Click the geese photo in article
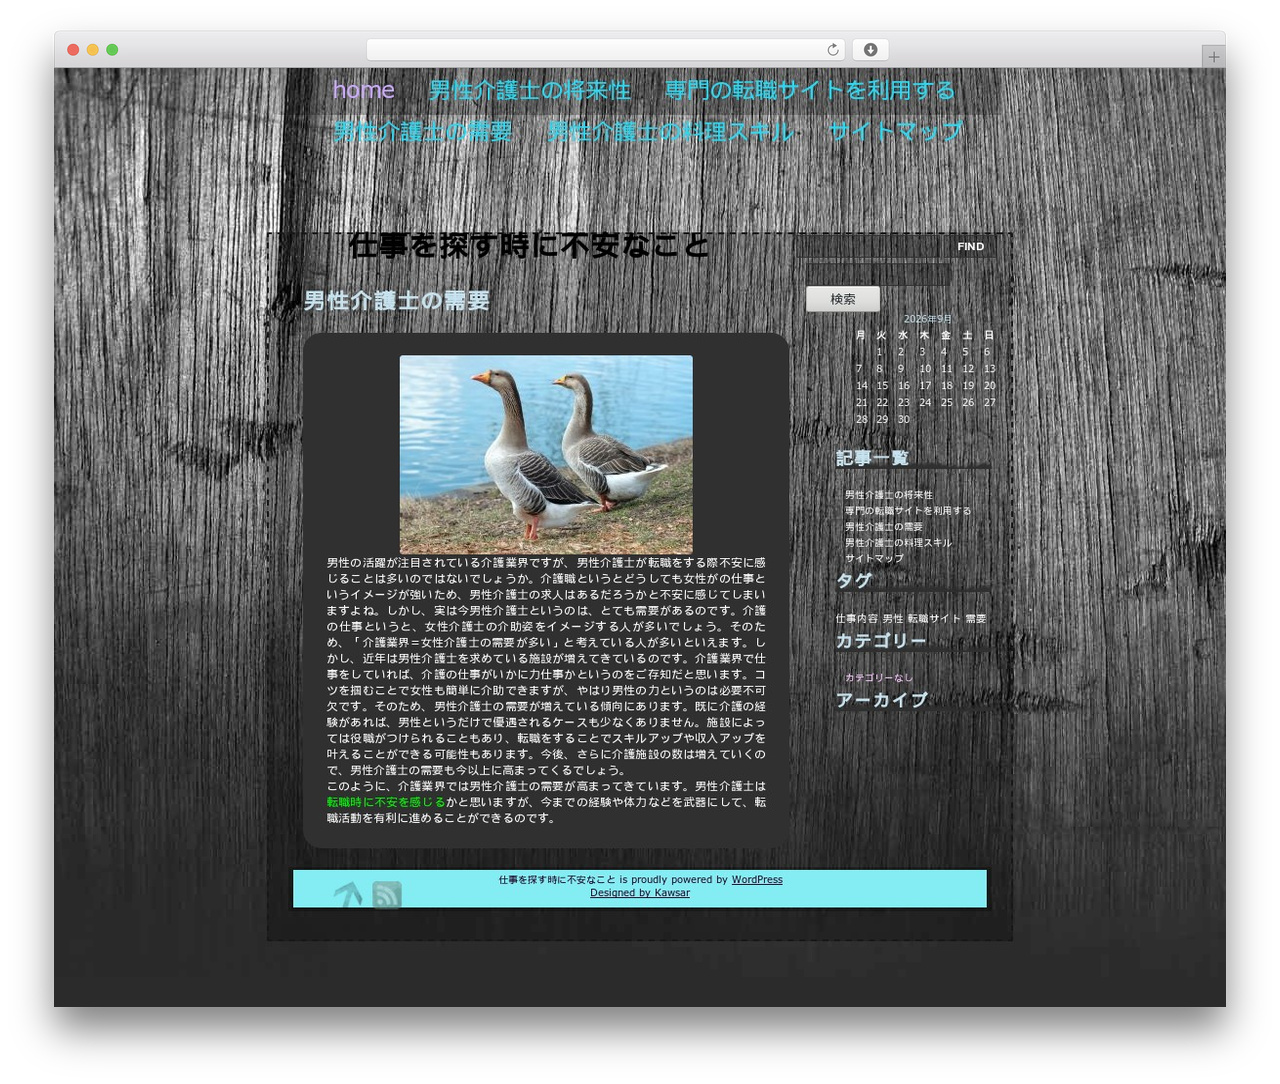Screen dimensions: 1280x1084 point(546,454)
